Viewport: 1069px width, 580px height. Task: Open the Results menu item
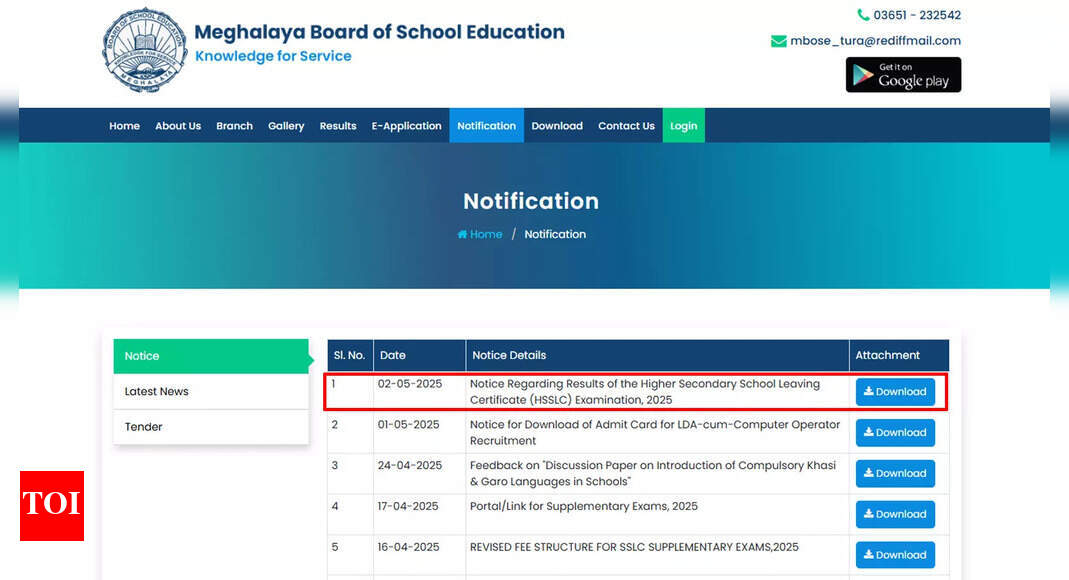(338, 126)
